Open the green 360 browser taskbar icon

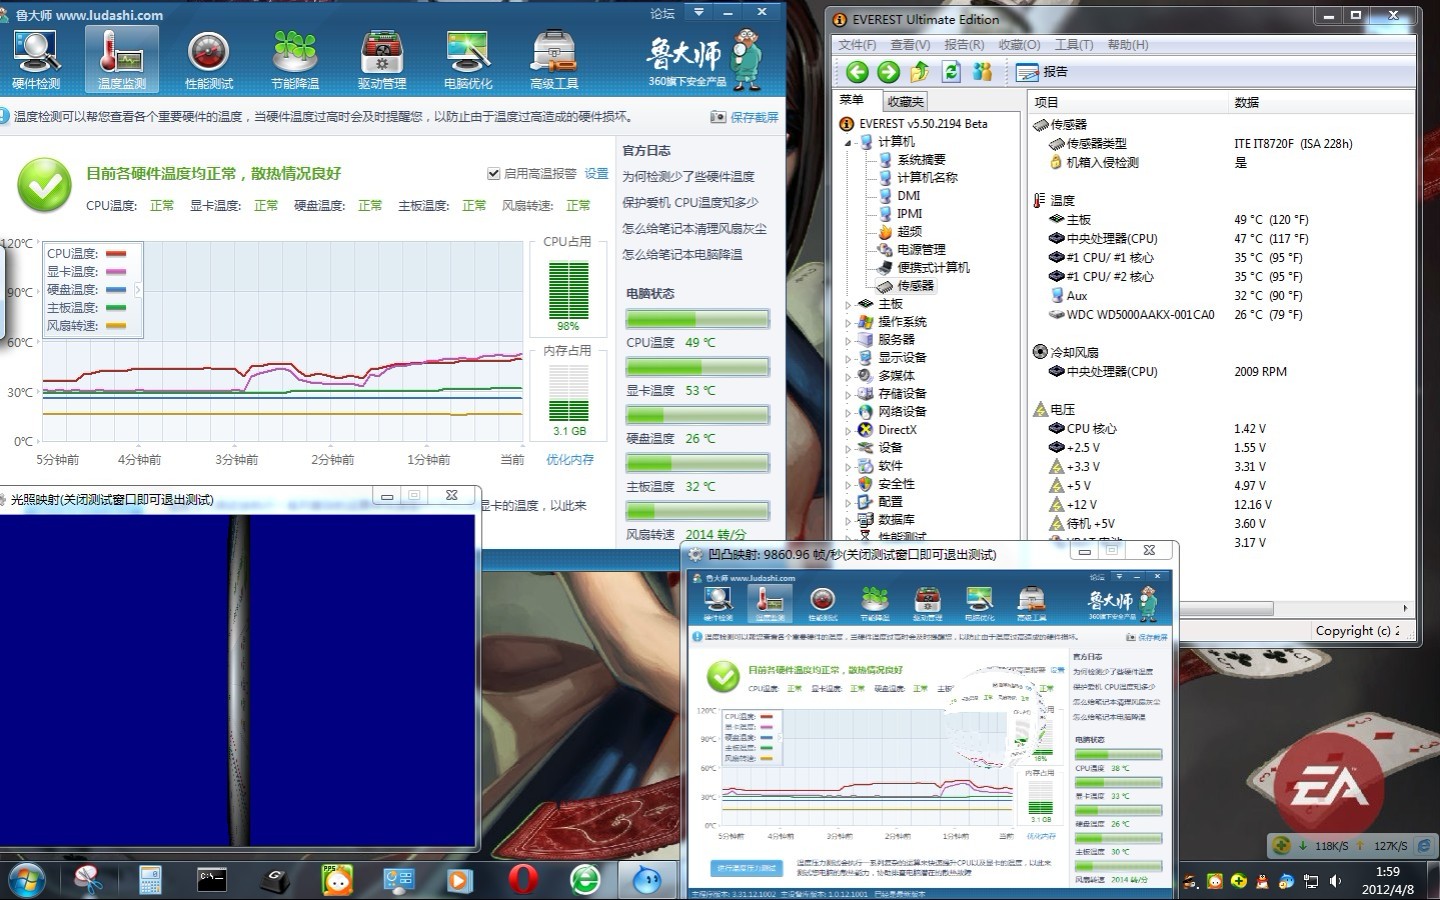pyautogui.click(x=585, y=880)
